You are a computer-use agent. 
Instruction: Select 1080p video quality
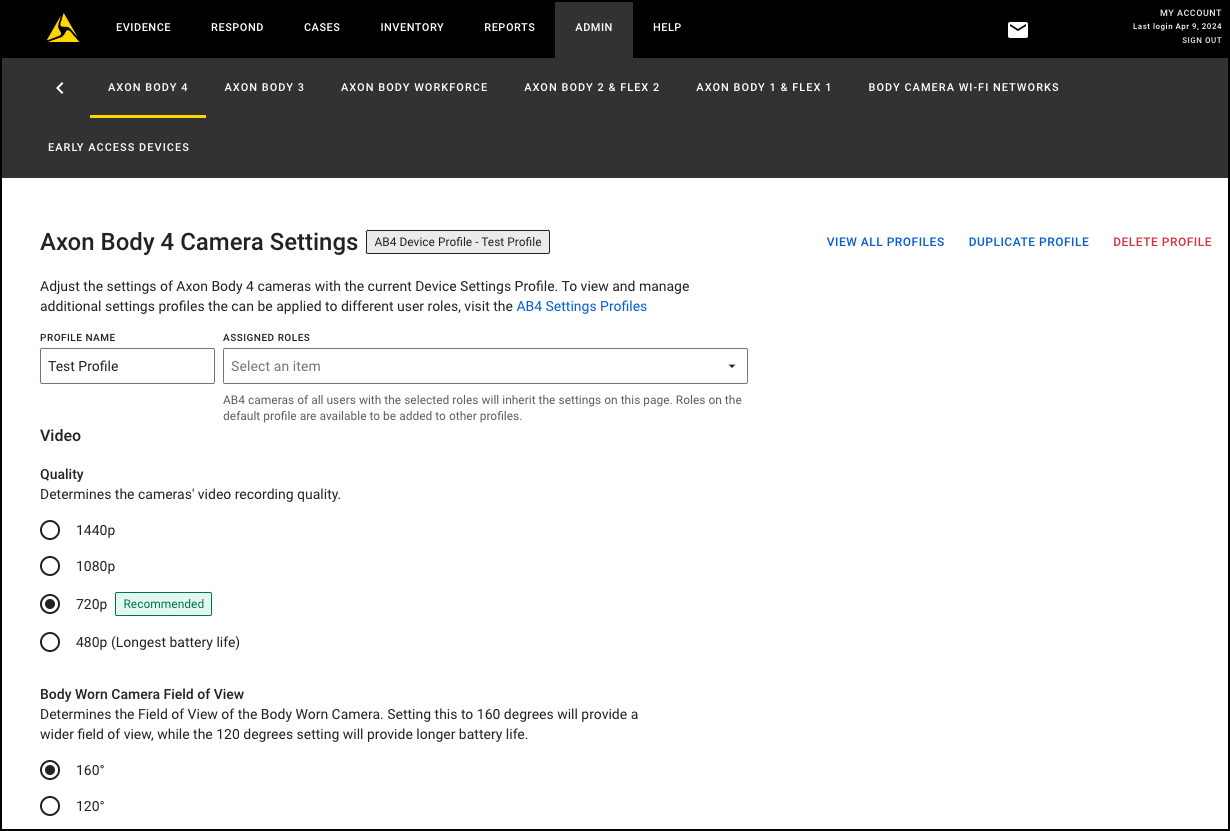click(x=50, y=566)
